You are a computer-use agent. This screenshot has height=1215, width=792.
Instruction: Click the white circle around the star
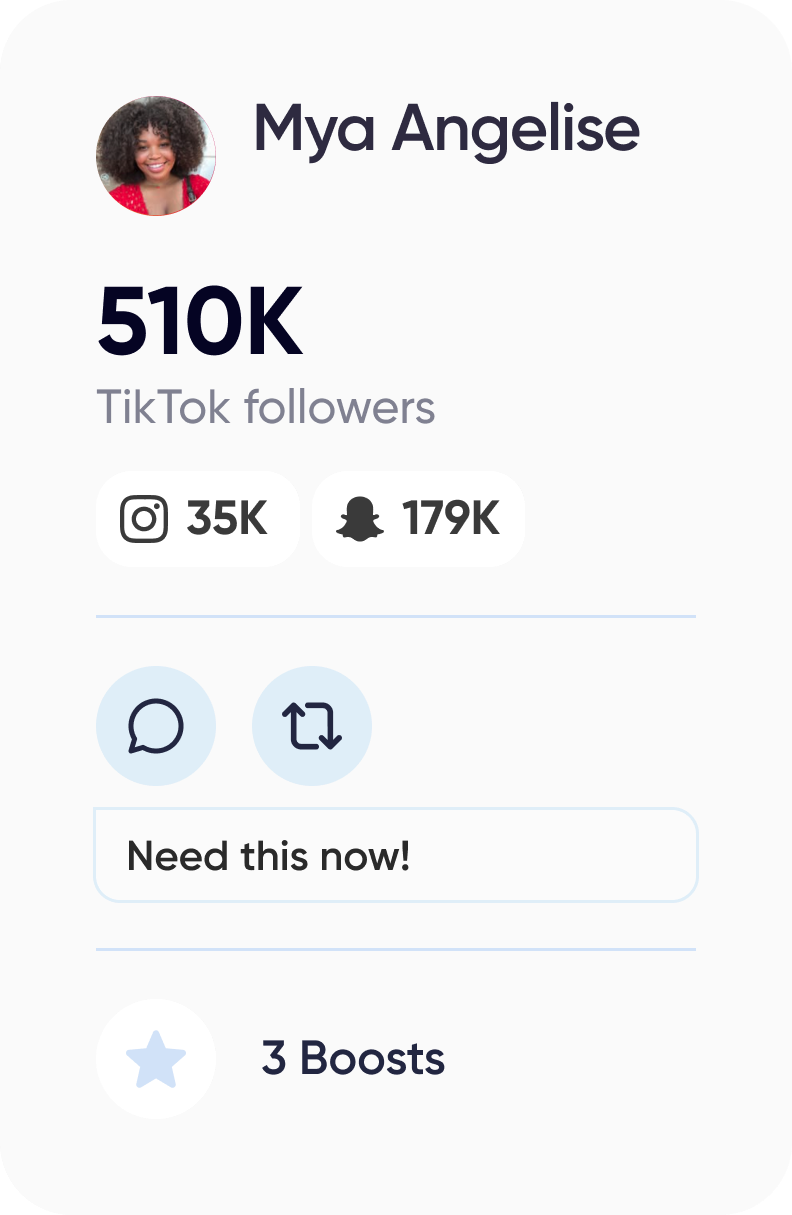tap(156, 1060)
